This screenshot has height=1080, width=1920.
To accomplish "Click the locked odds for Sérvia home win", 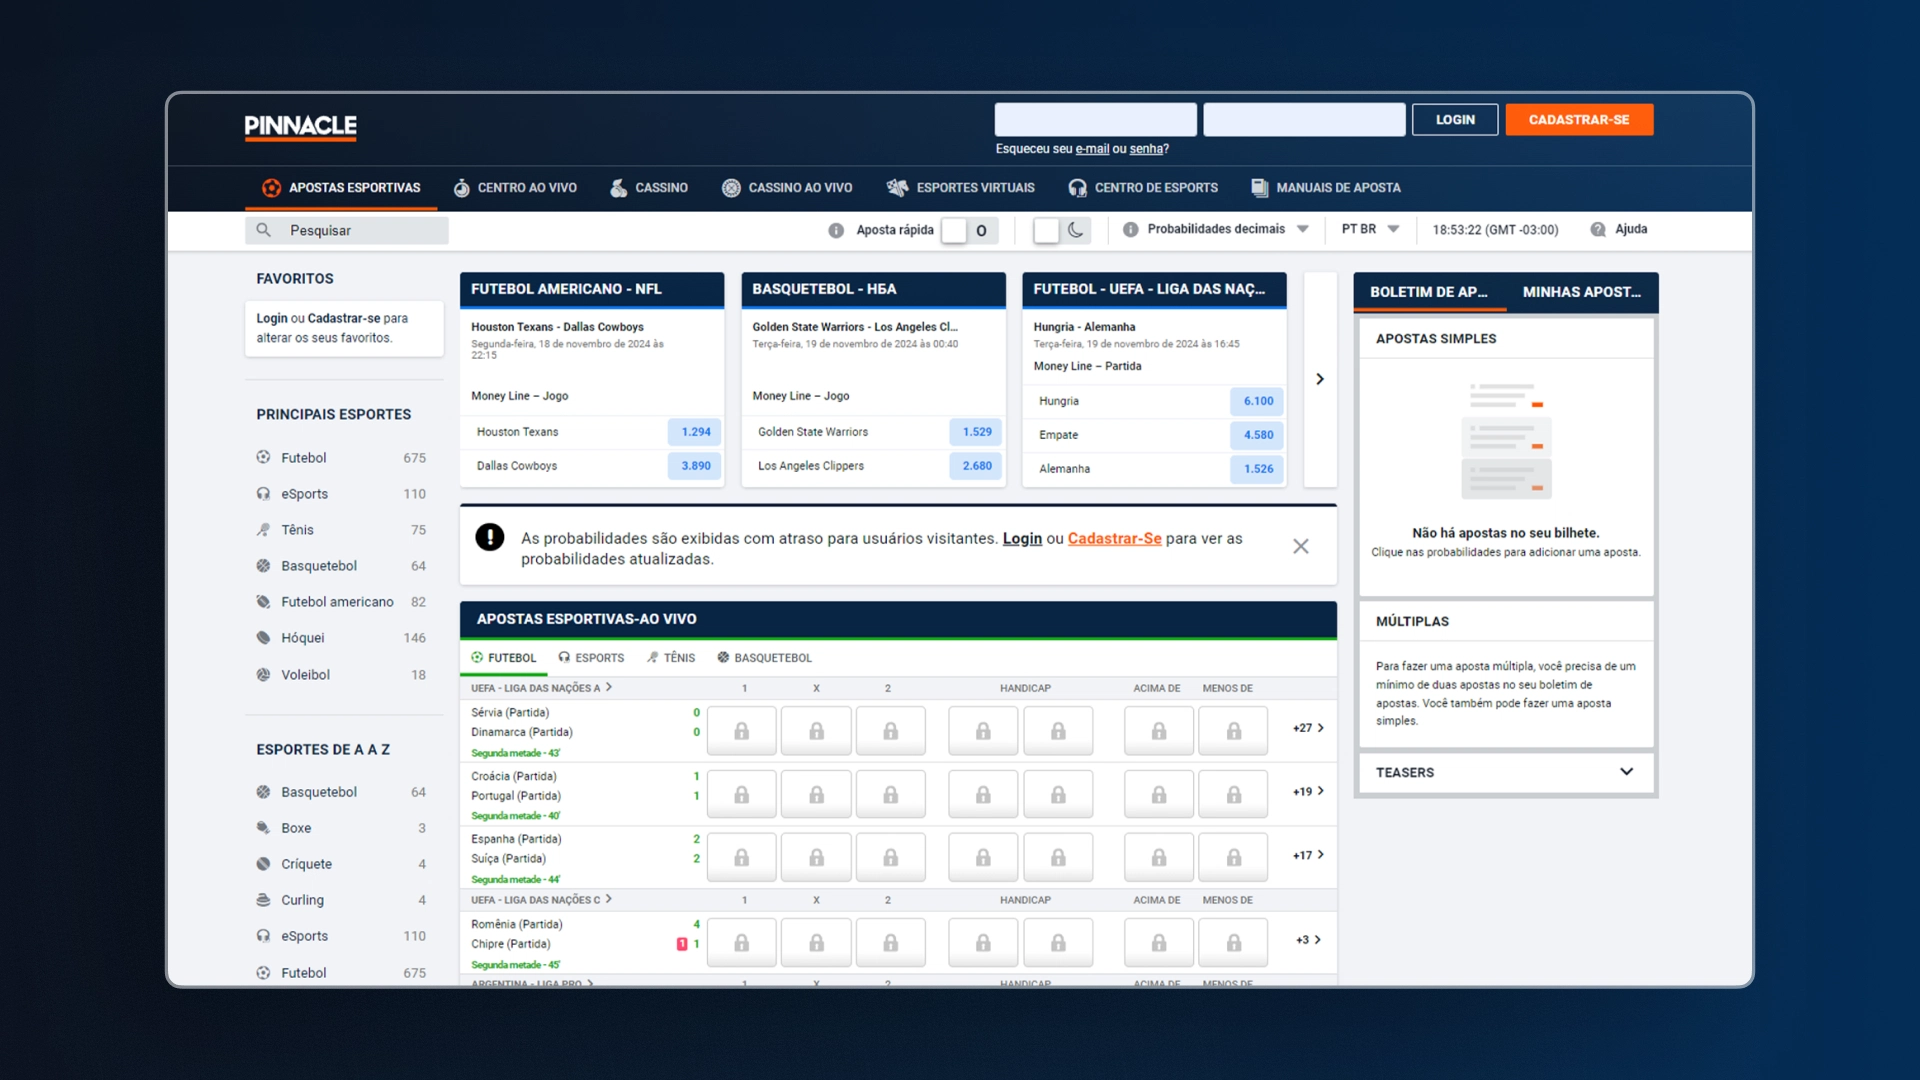I will pos(741,731).
